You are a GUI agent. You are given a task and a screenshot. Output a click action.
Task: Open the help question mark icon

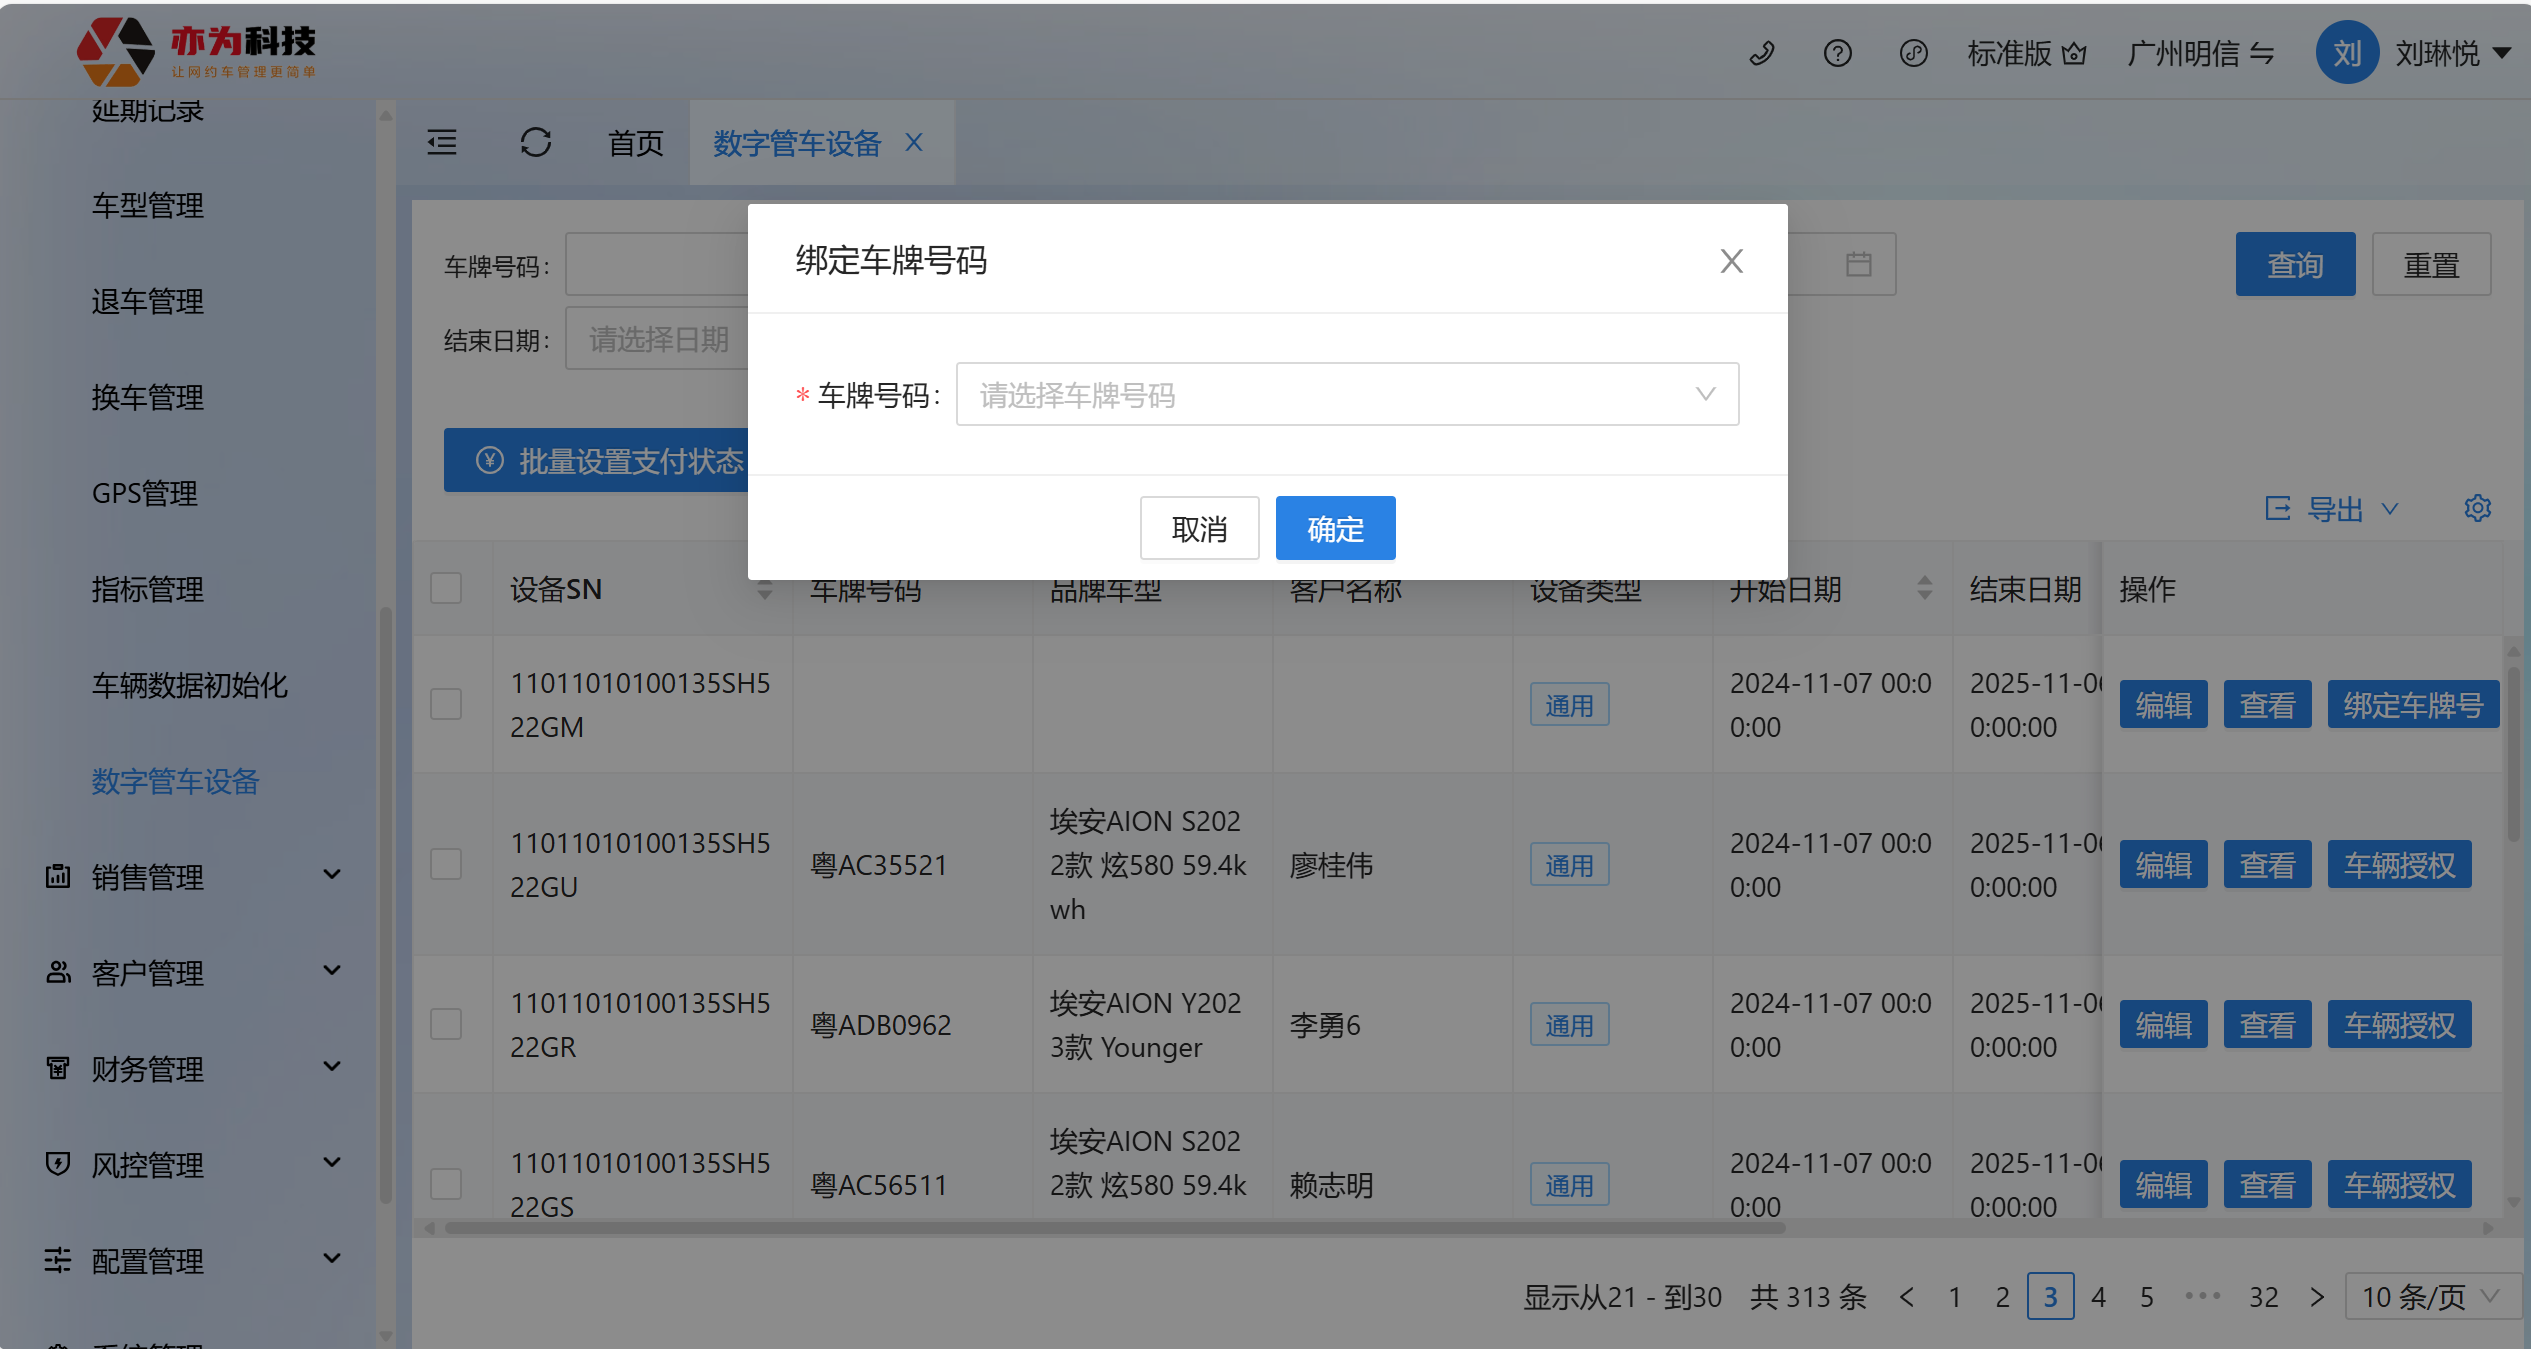pyautogui.click(x=1837, y=53)
